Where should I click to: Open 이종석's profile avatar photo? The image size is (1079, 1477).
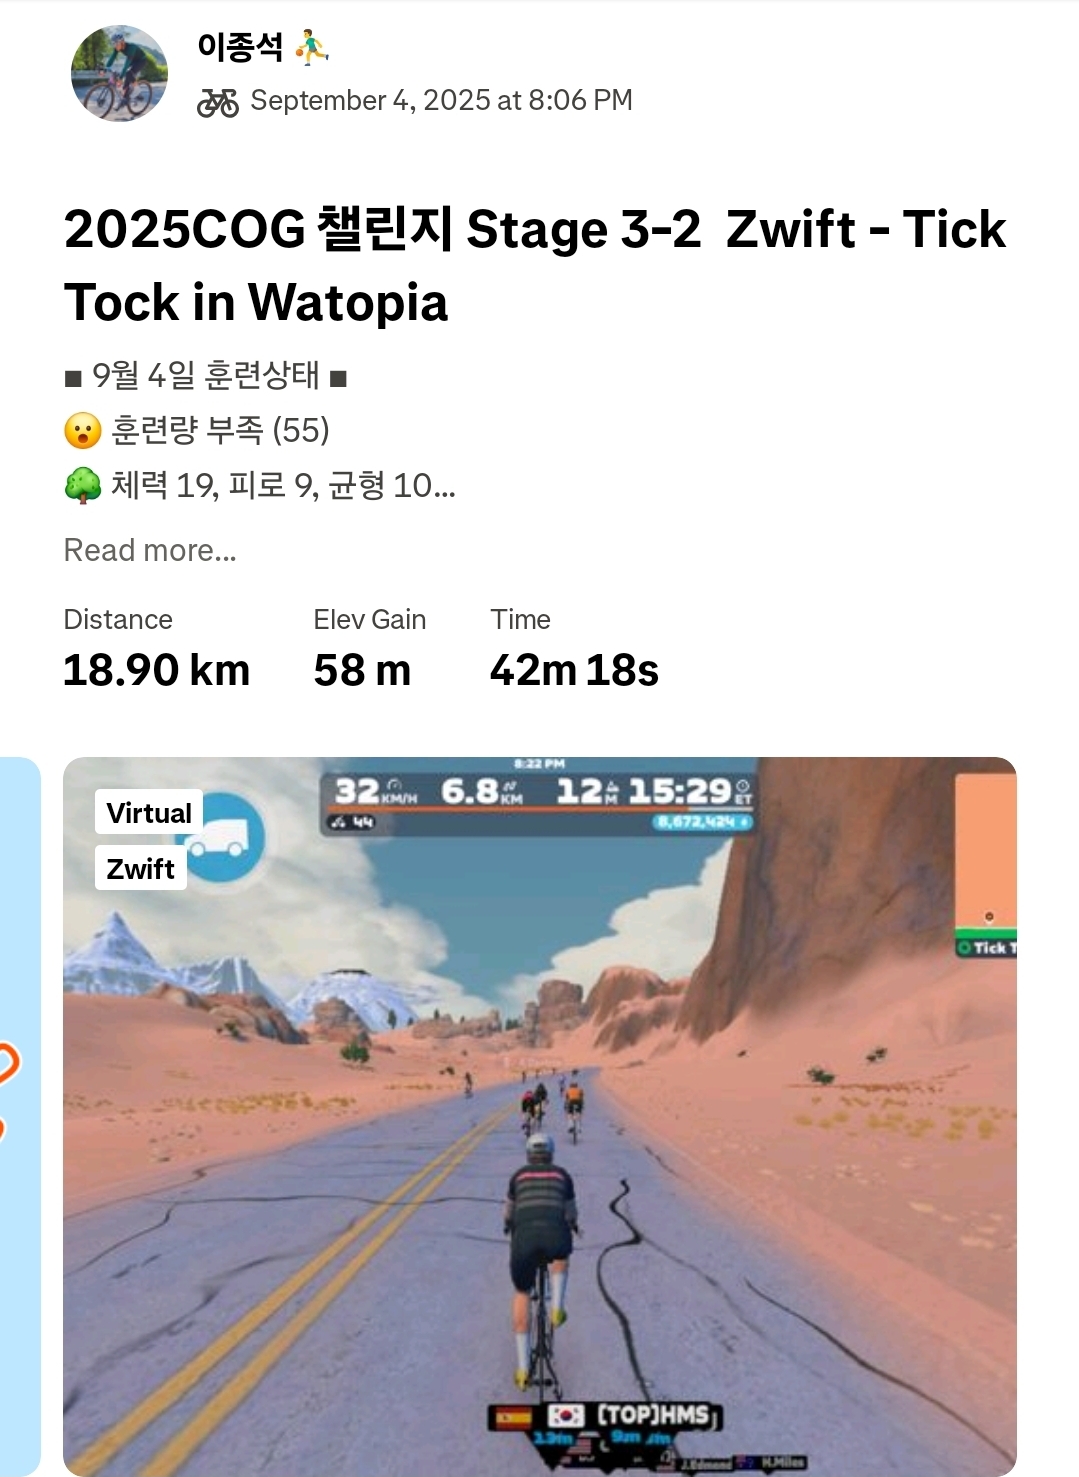coord(119,74)
